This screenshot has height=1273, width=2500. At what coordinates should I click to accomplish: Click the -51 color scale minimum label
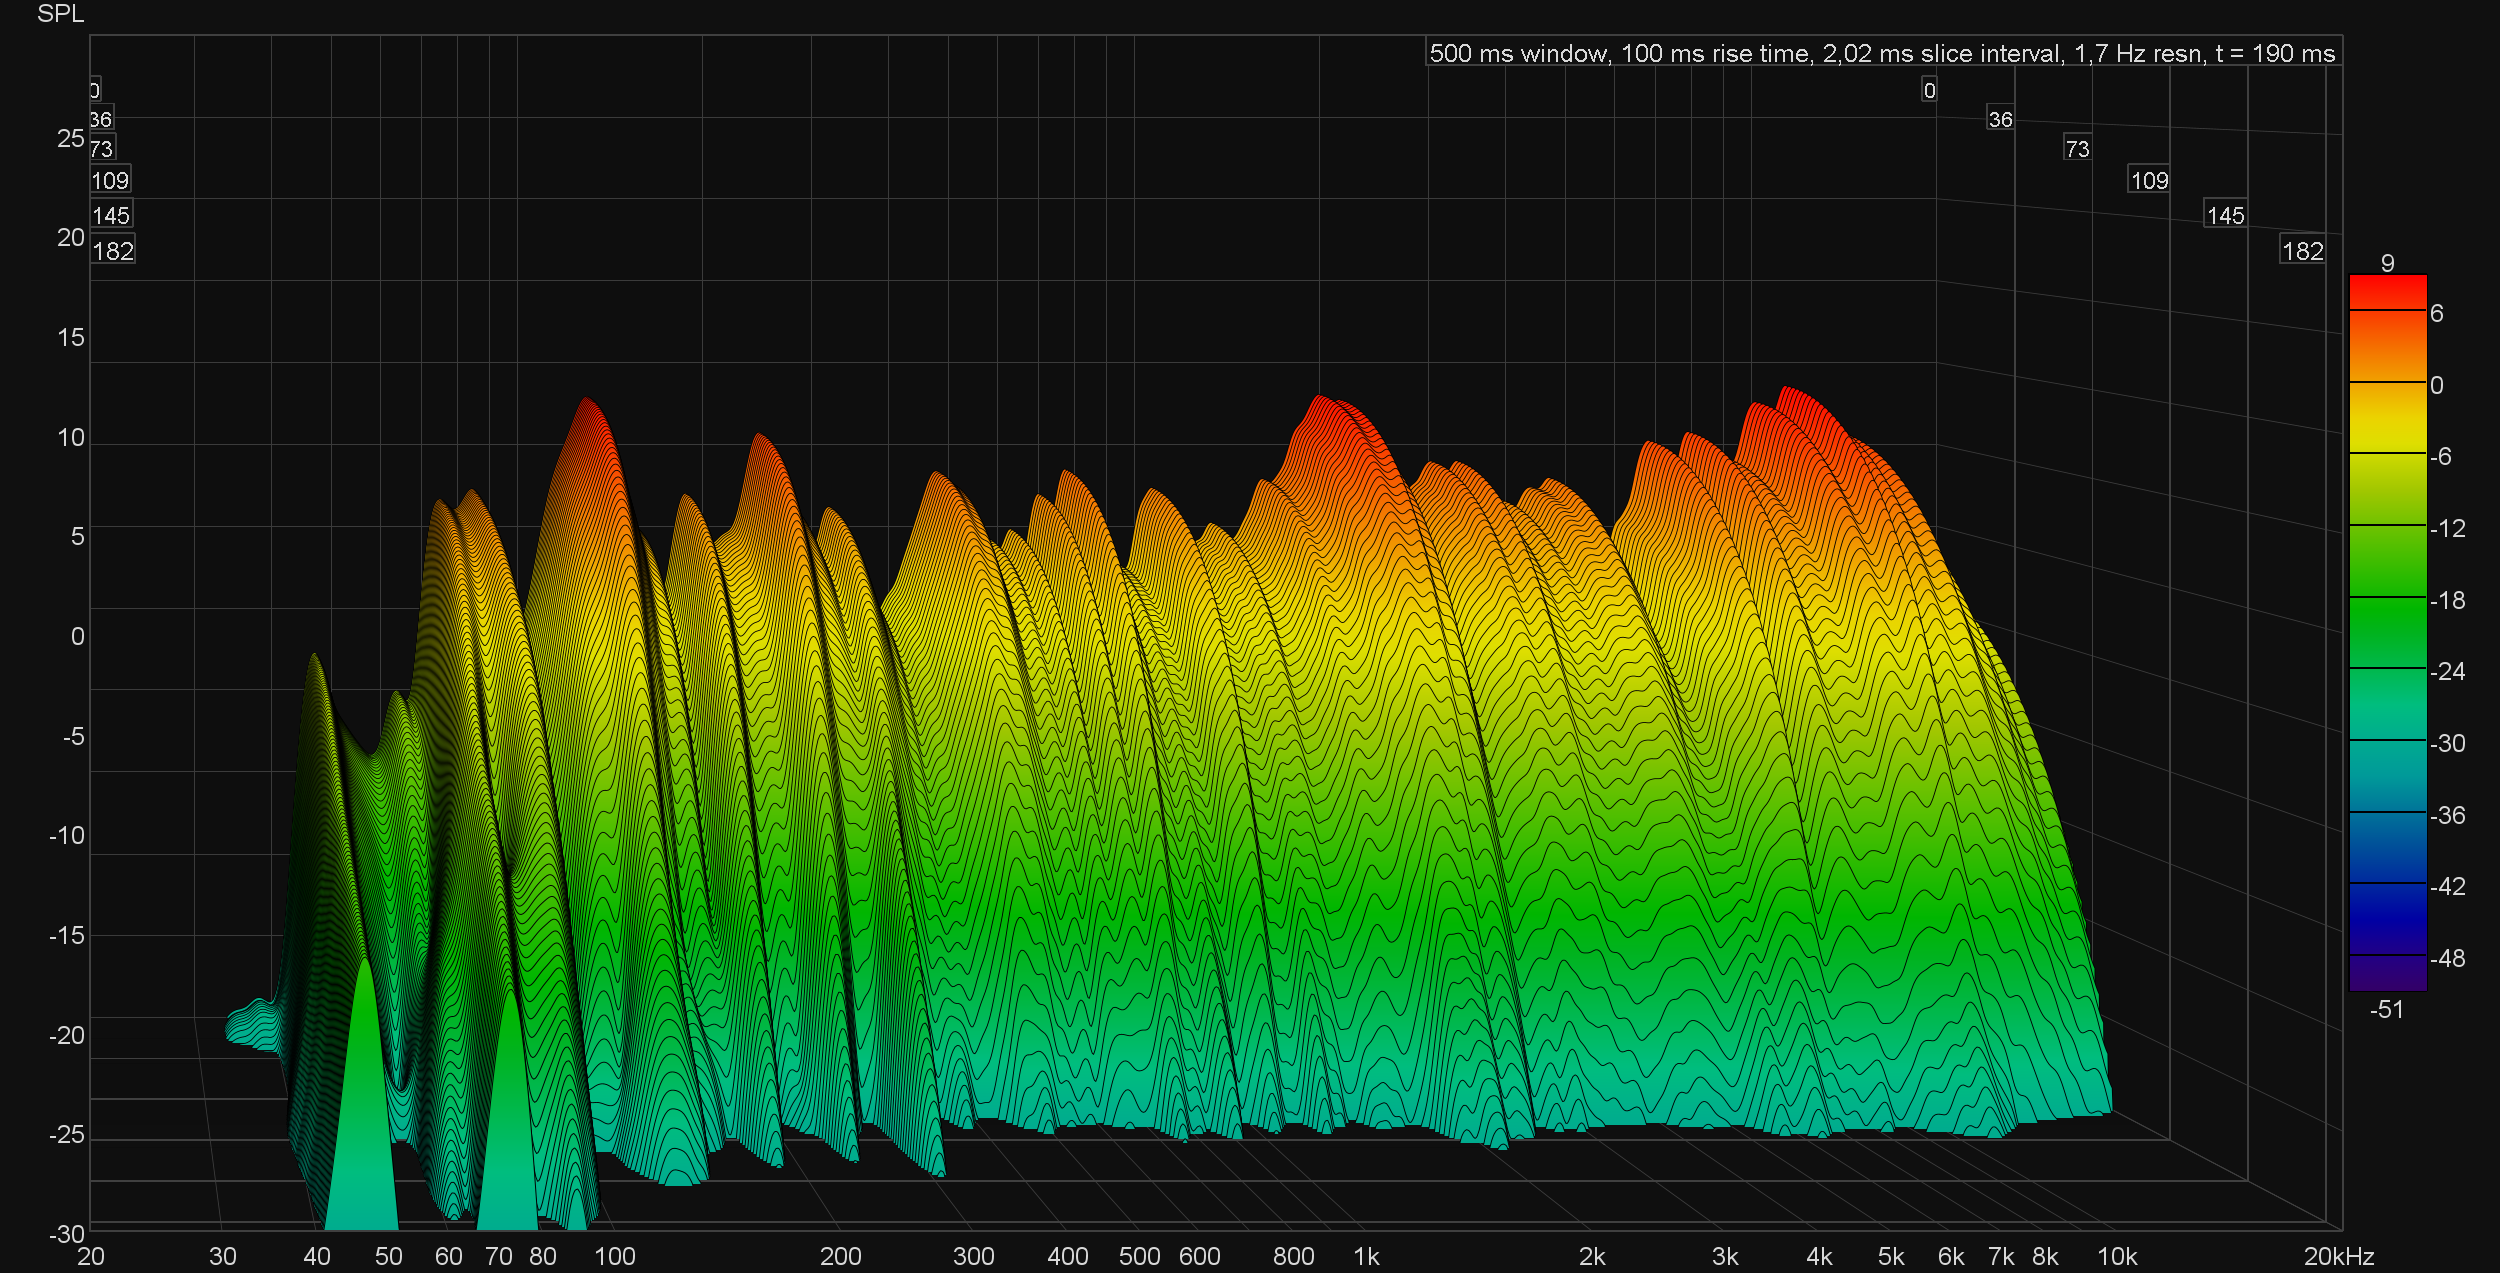[x=2386, y=1009]
